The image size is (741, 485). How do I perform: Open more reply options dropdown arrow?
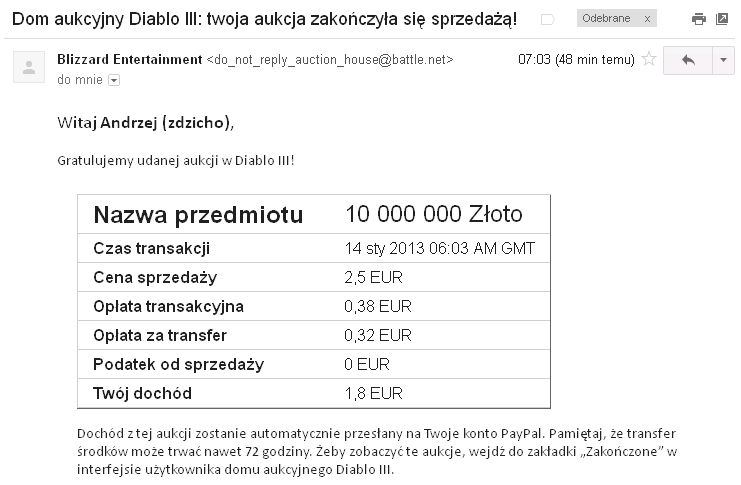[723, 60]
